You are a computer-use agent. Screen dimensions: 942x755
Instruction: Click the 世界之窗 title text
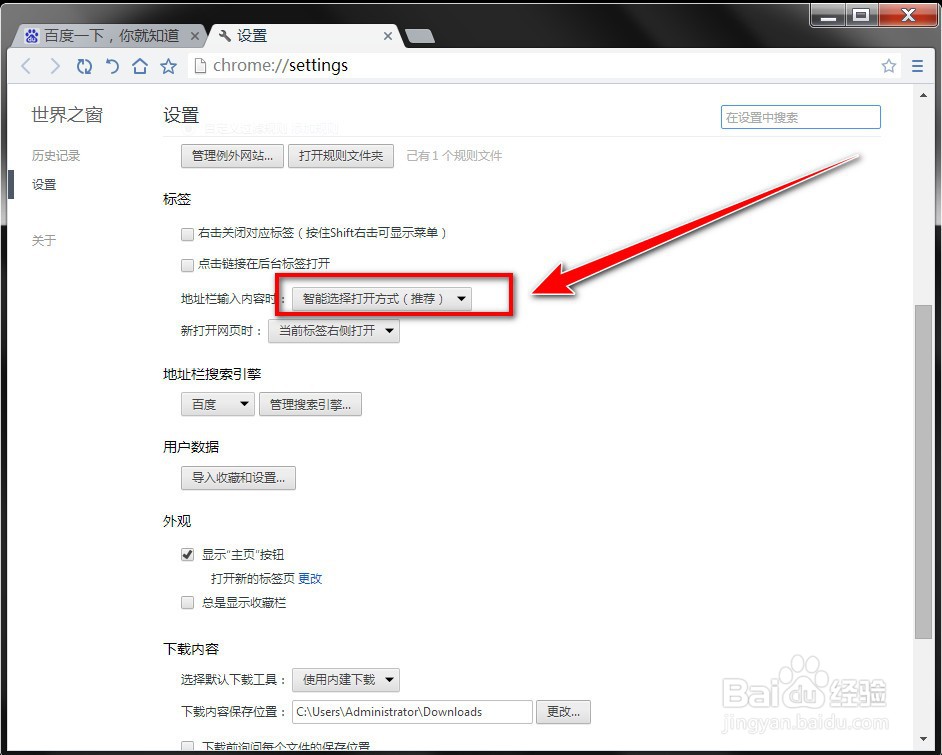tap(67, 115)
